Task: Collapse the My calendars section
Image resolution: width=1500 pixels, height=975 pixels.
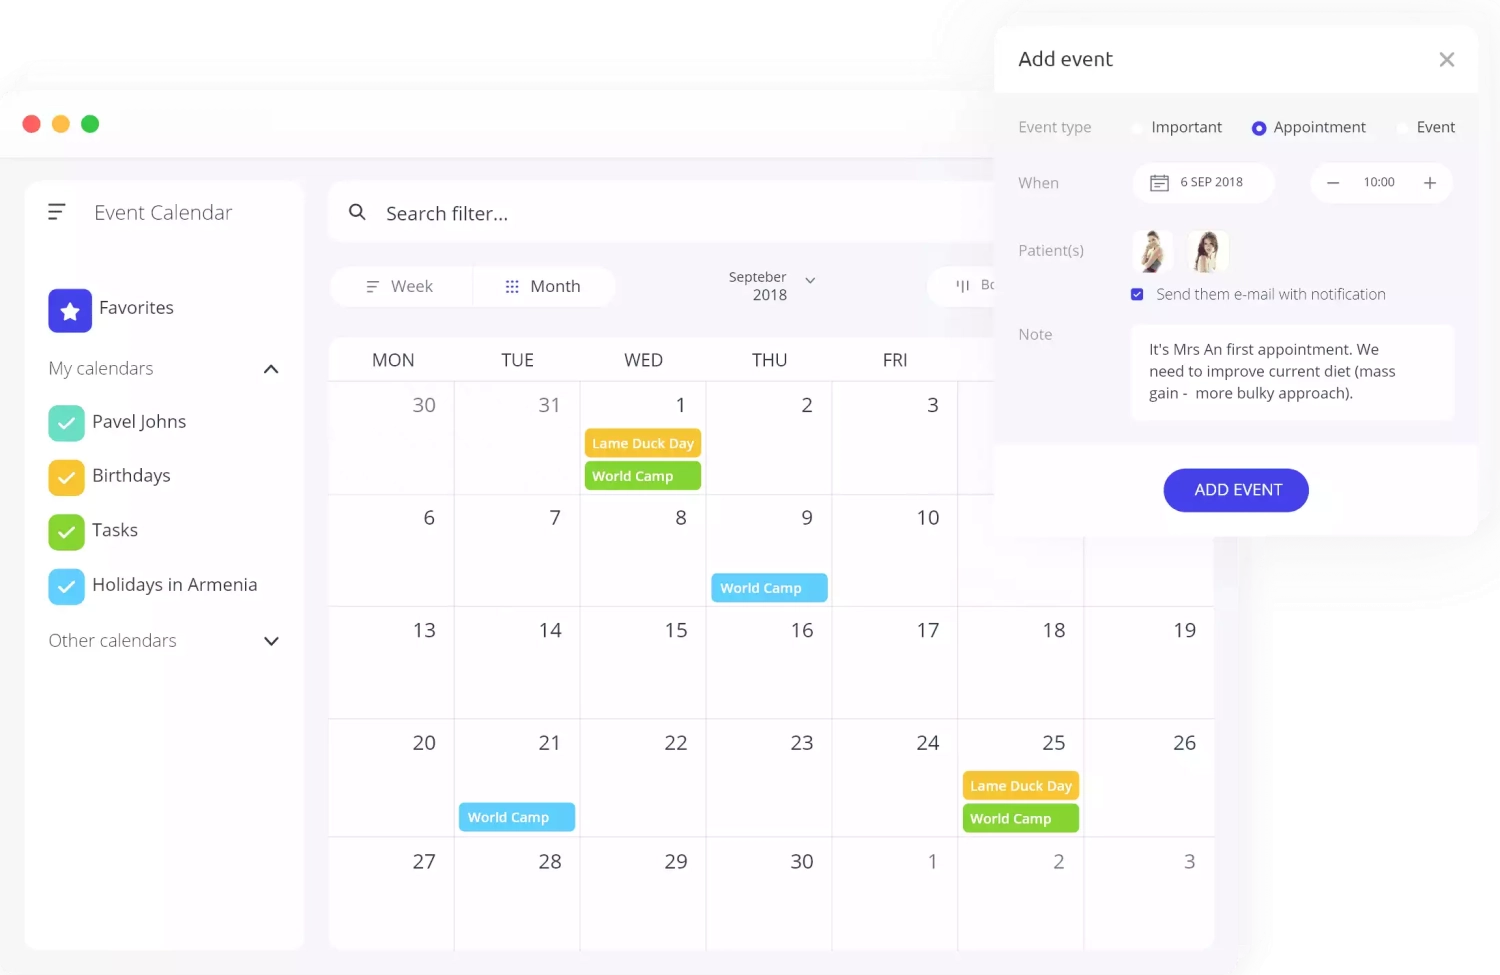Action: 271,369
